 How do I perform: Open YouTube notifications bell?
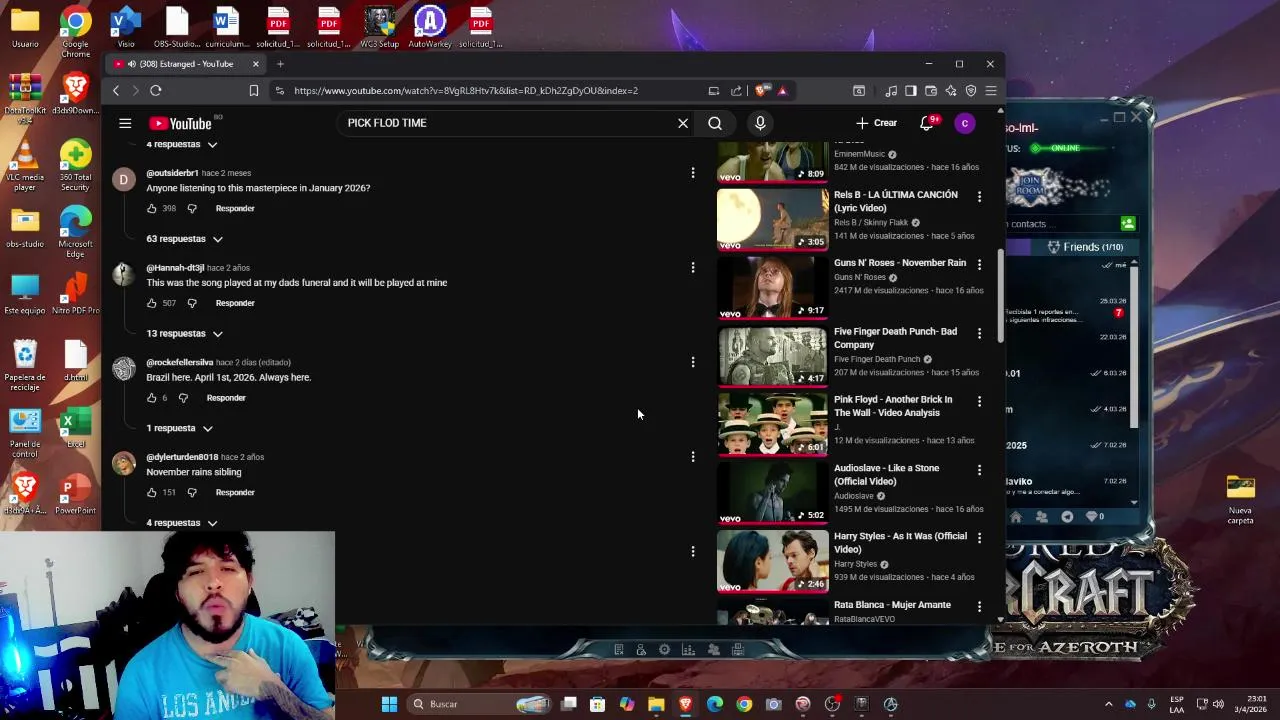927,122
